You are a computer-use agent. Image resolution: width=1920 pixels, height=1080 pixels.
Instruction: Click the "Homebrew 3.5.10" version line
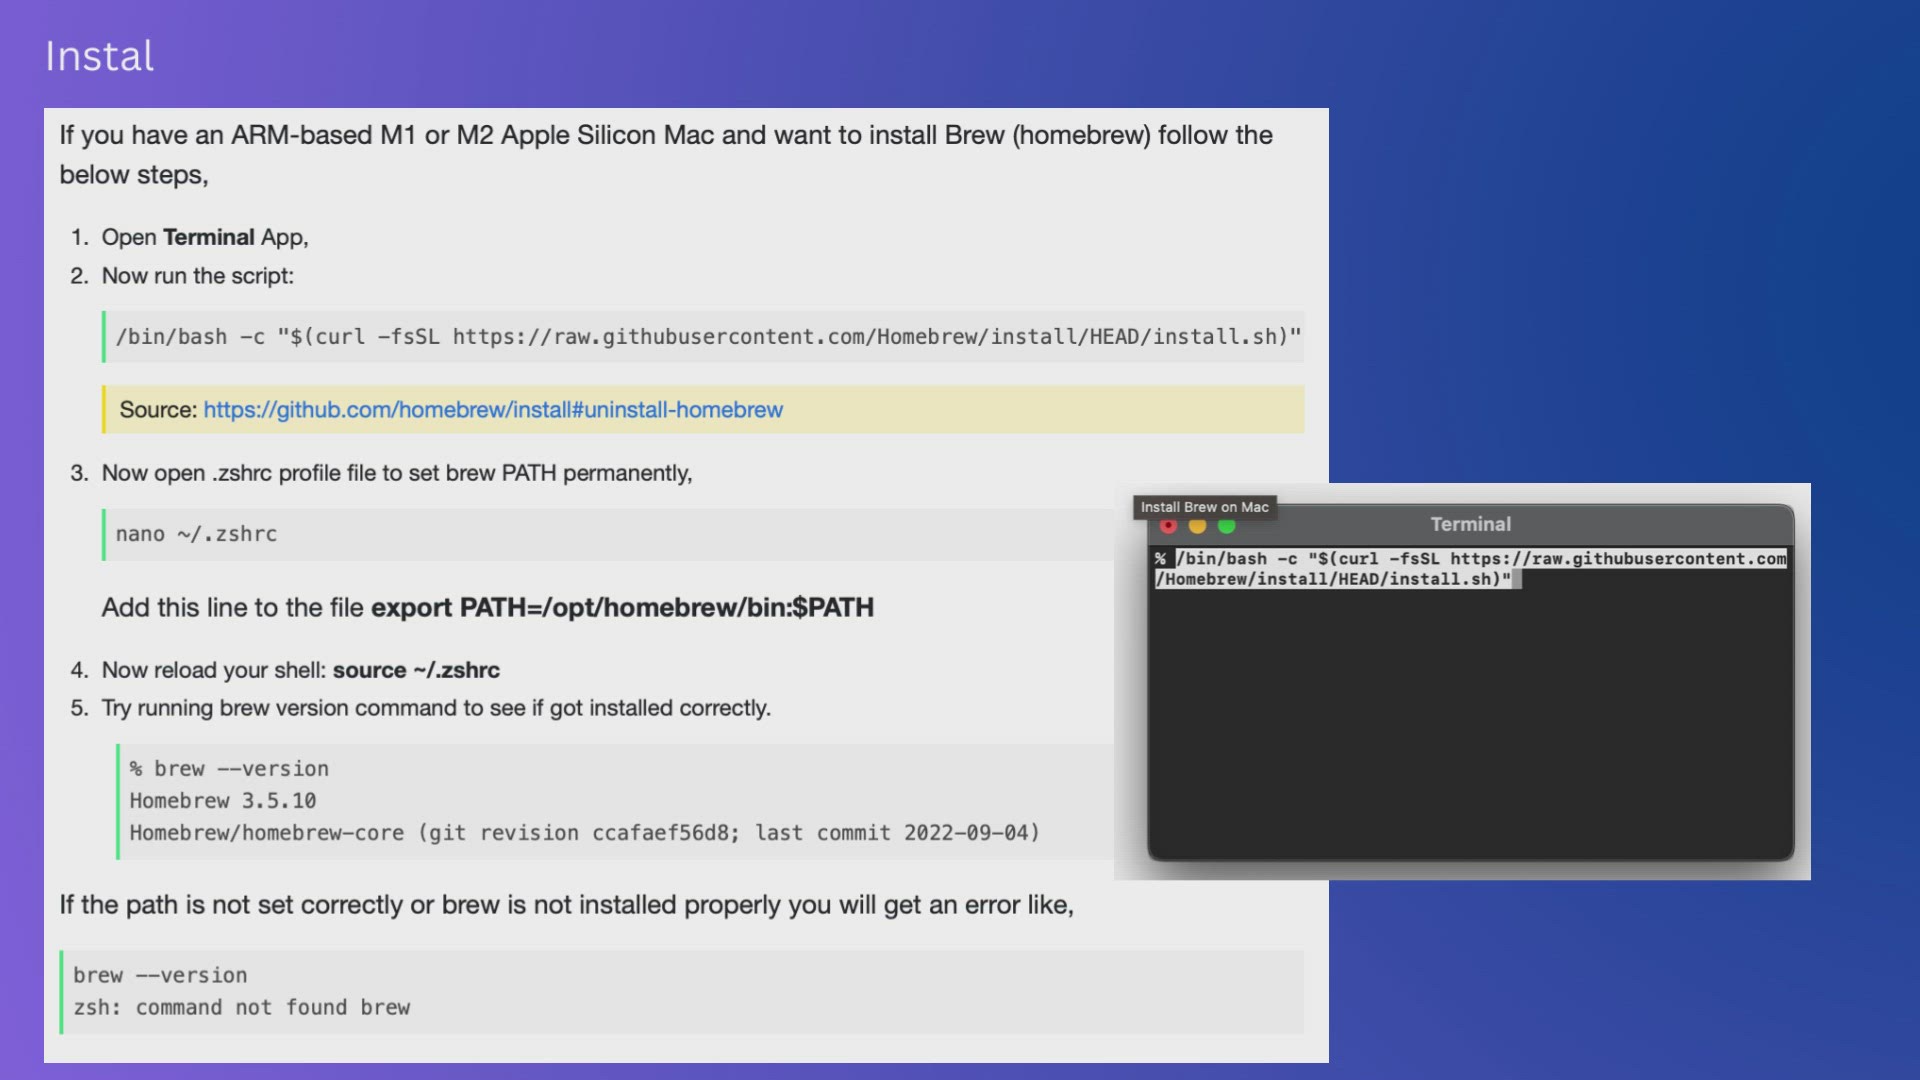(222, 801)
